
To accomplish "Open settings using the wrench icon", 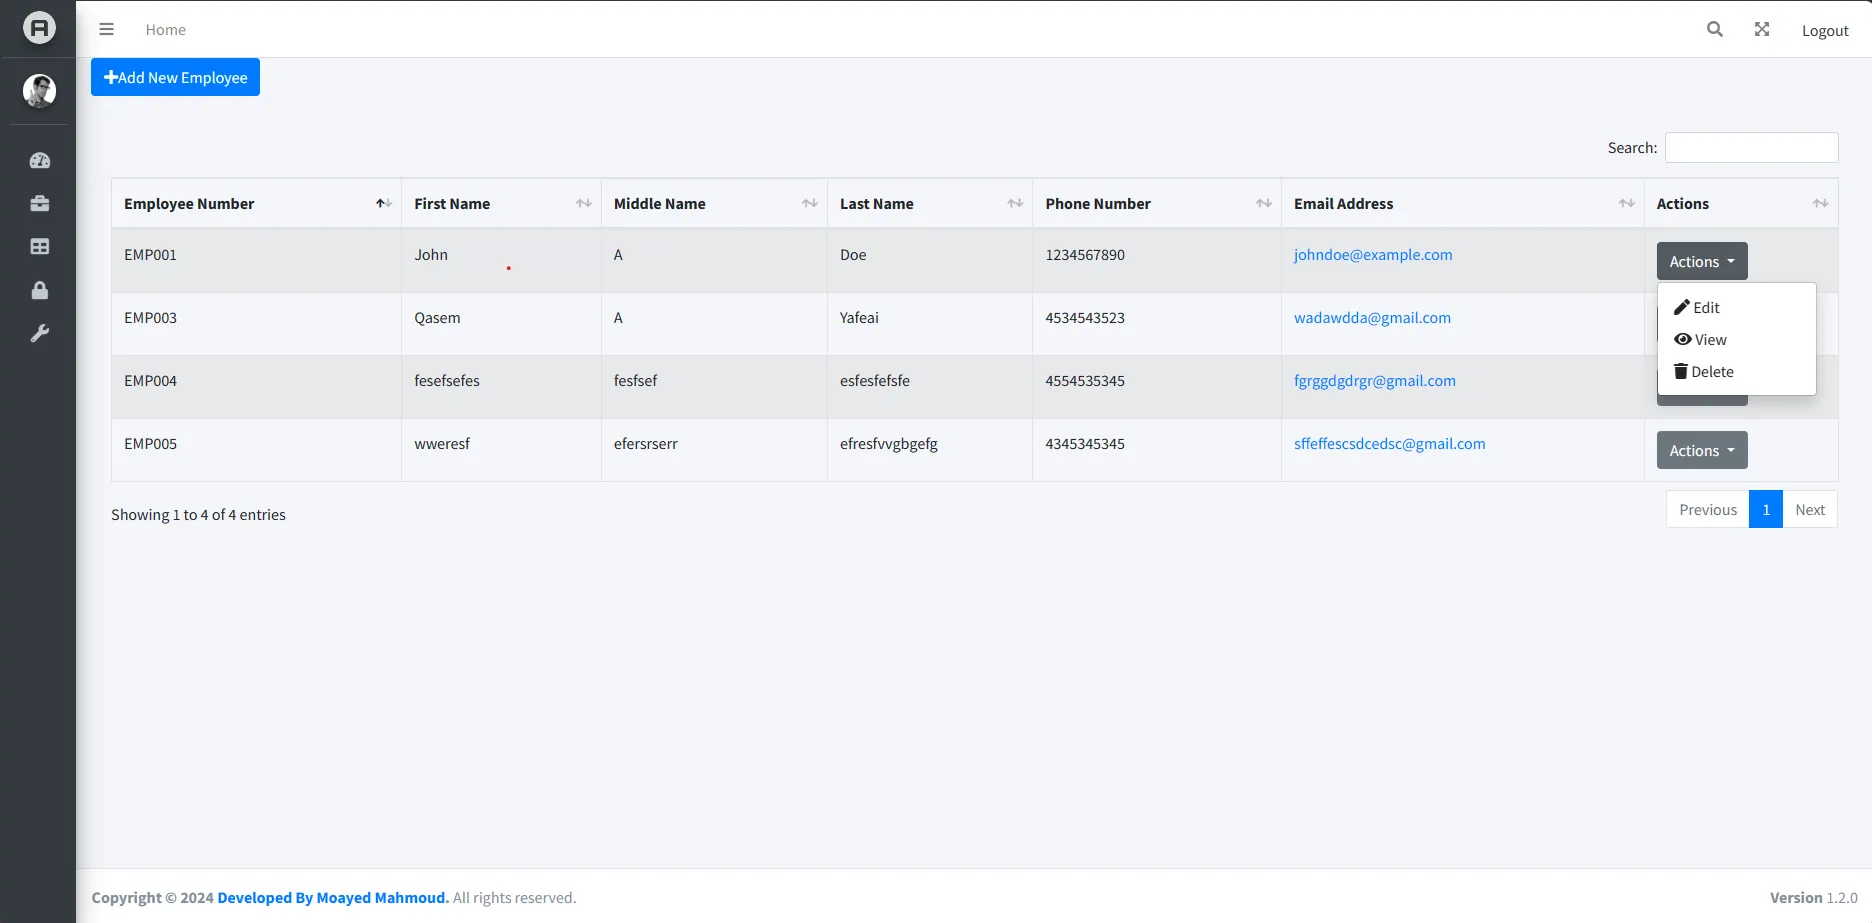I will click(39, 333).
